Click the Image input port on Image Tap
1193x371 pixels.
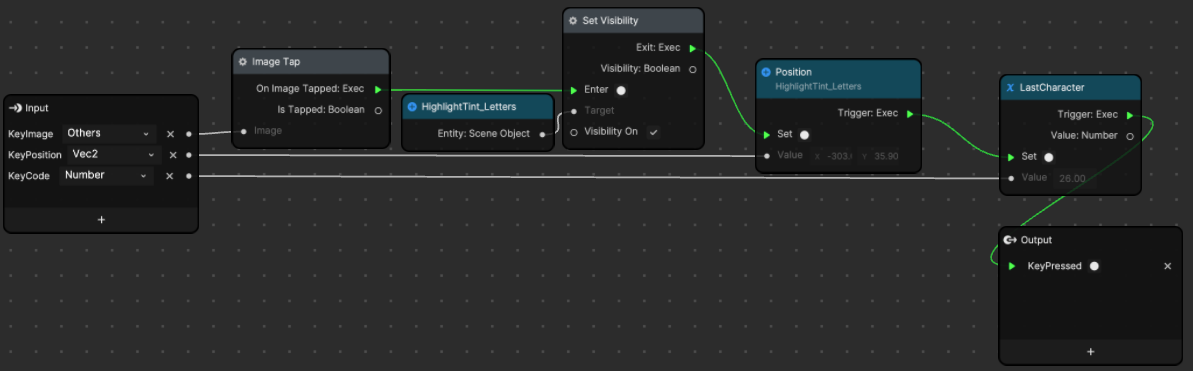click(x=243, y=131)
